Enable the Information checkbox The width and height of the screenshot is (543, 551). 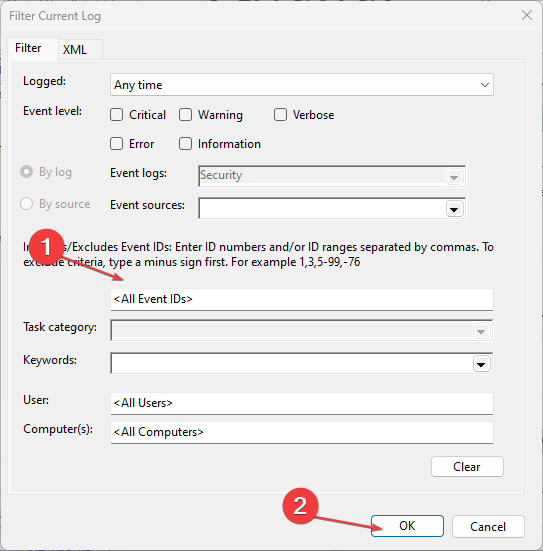[185, 144]
